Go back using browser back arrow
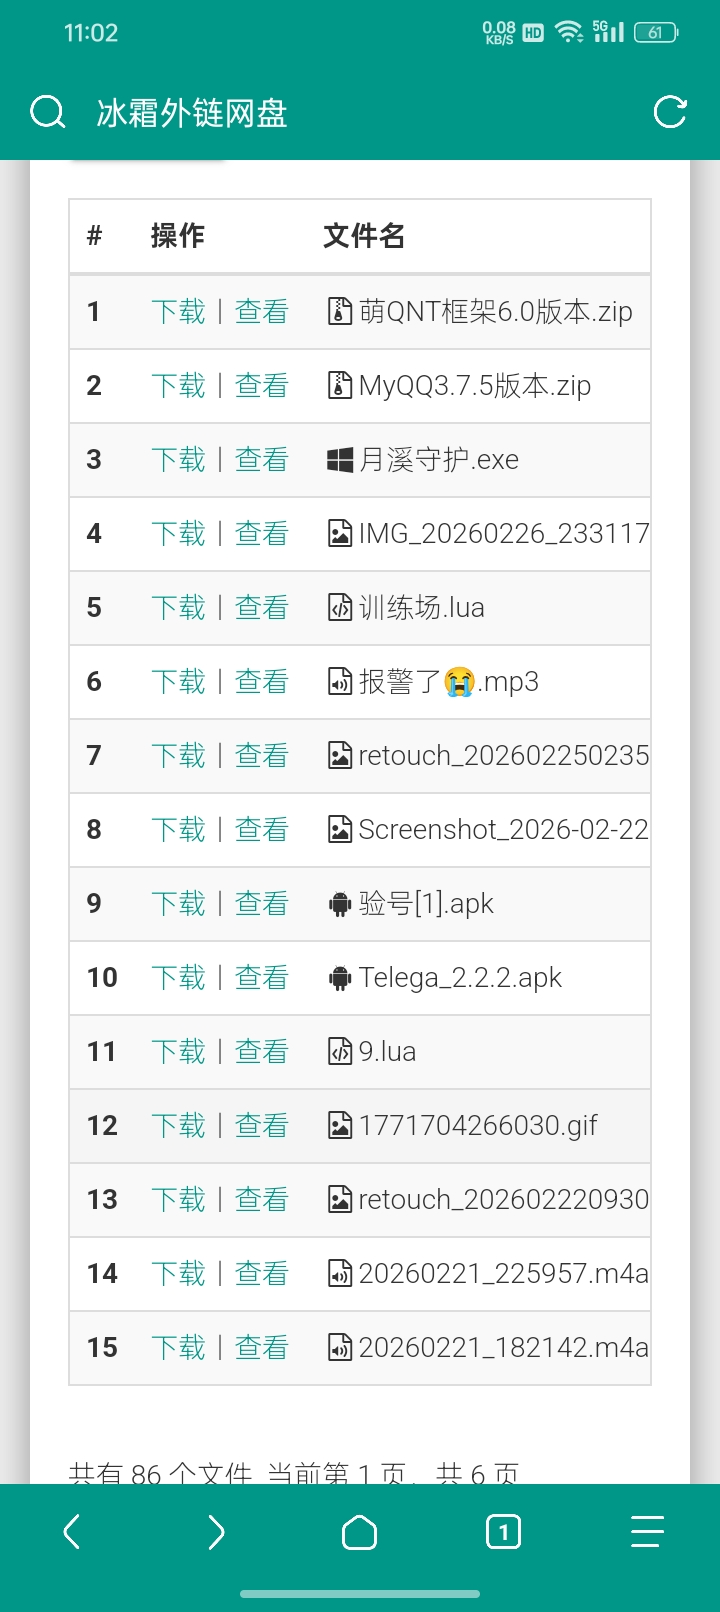 click(72, 1531)
